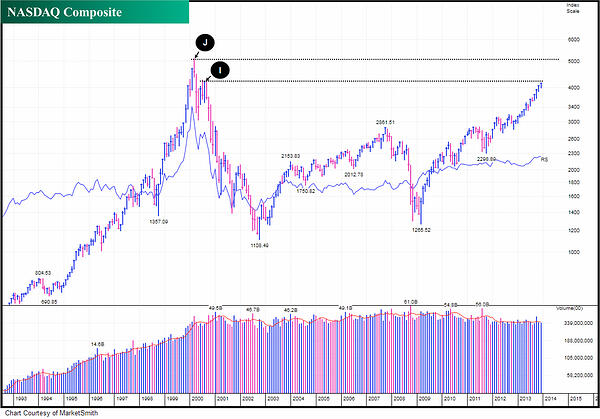The image size is (600, 419).
Task: Click the 1750.82 price label
Action: click(306, 191)
